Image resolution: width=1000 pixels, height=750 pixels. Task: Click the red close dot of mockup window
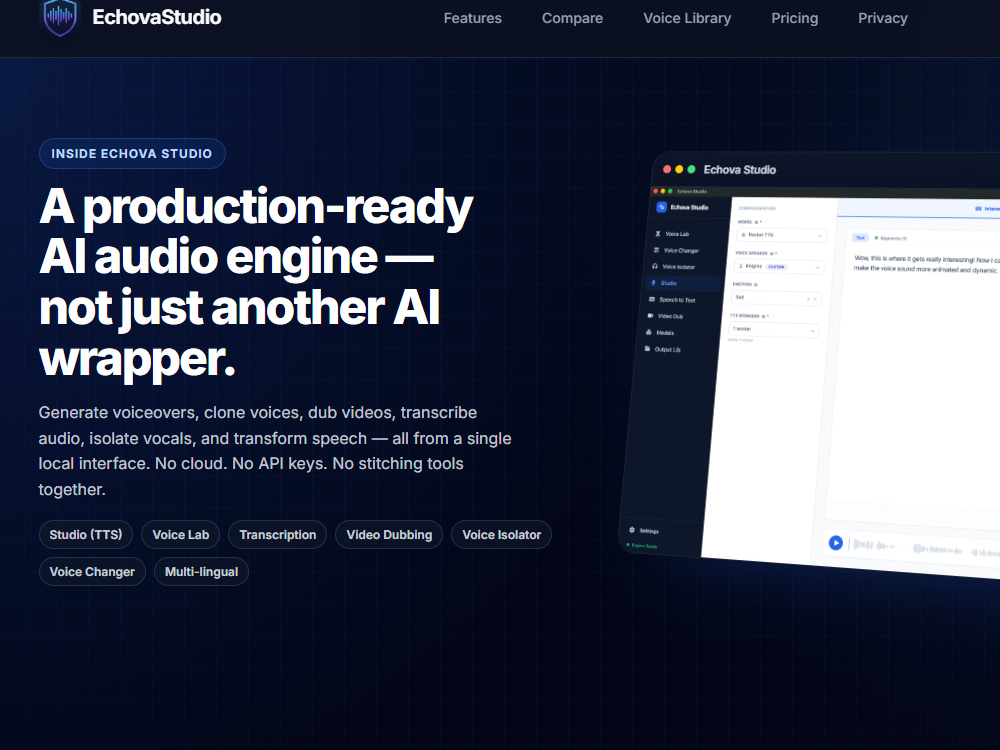coord(667,169)
